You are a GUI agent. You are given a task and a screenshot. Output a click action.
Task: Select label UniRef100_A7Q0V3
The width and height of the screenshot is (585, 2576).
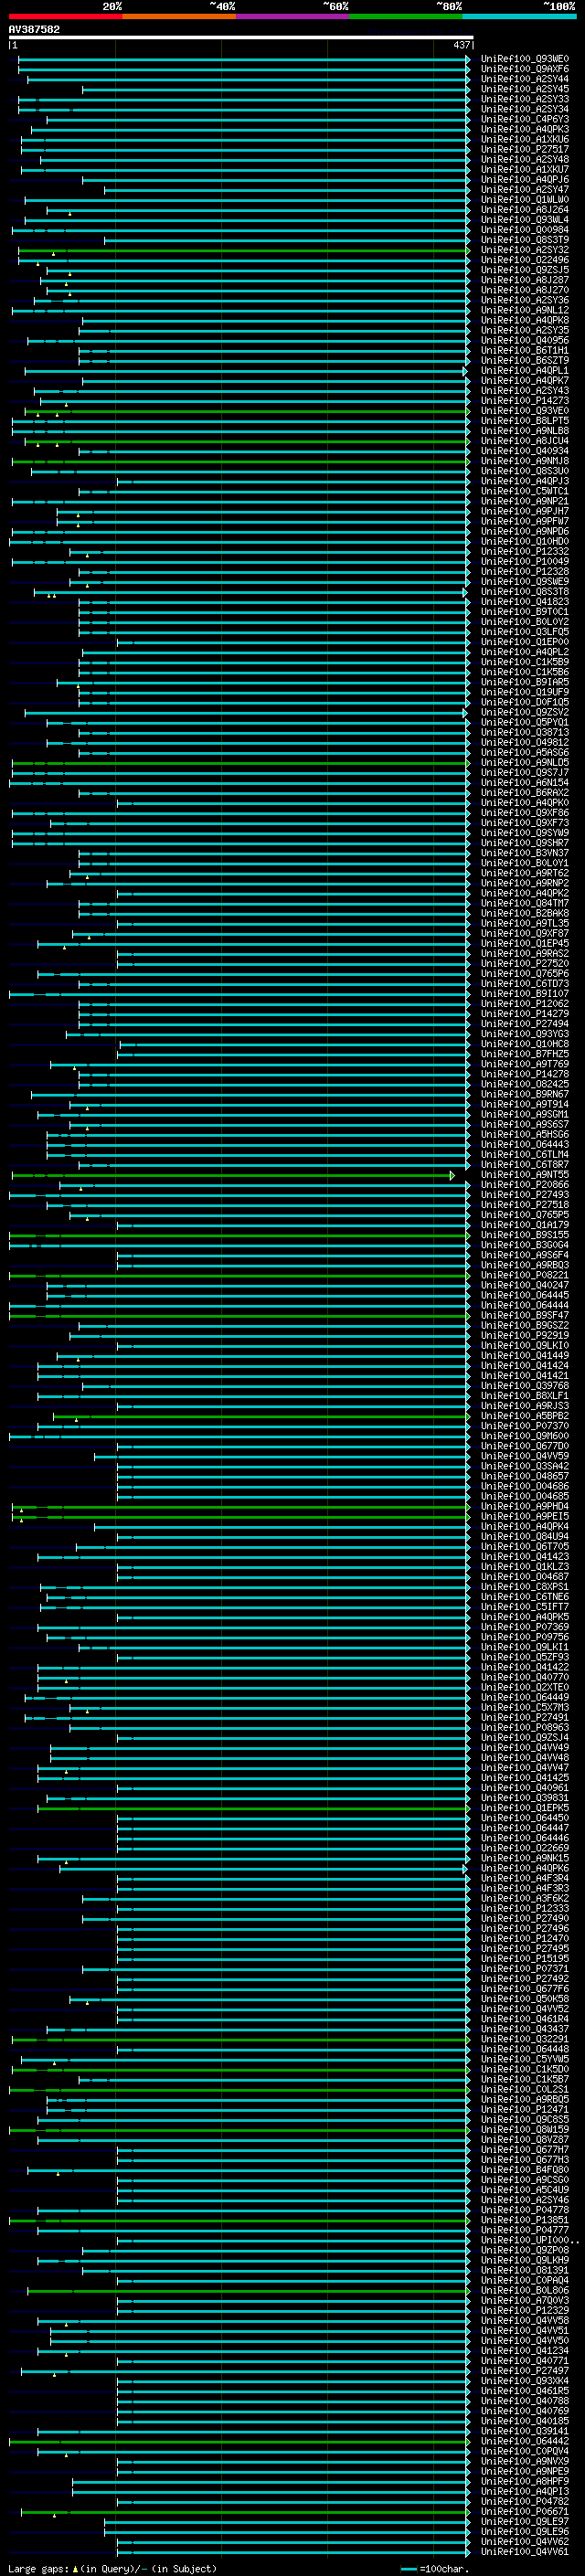[524, 2300]
